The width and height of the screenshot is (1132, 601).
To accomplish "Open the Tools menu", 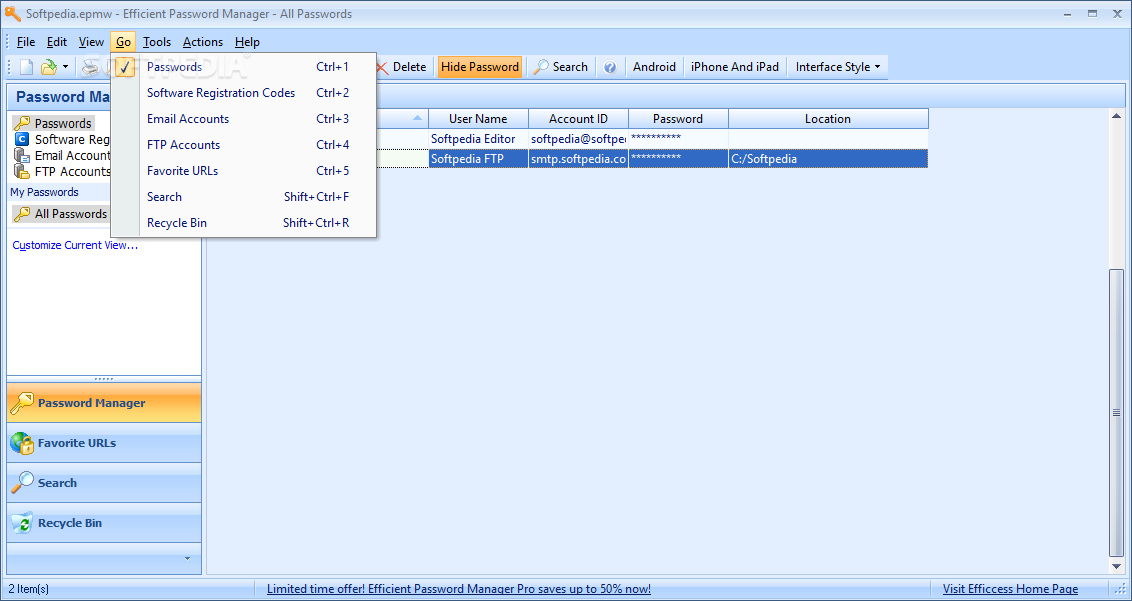I will [x=157, y=42].
